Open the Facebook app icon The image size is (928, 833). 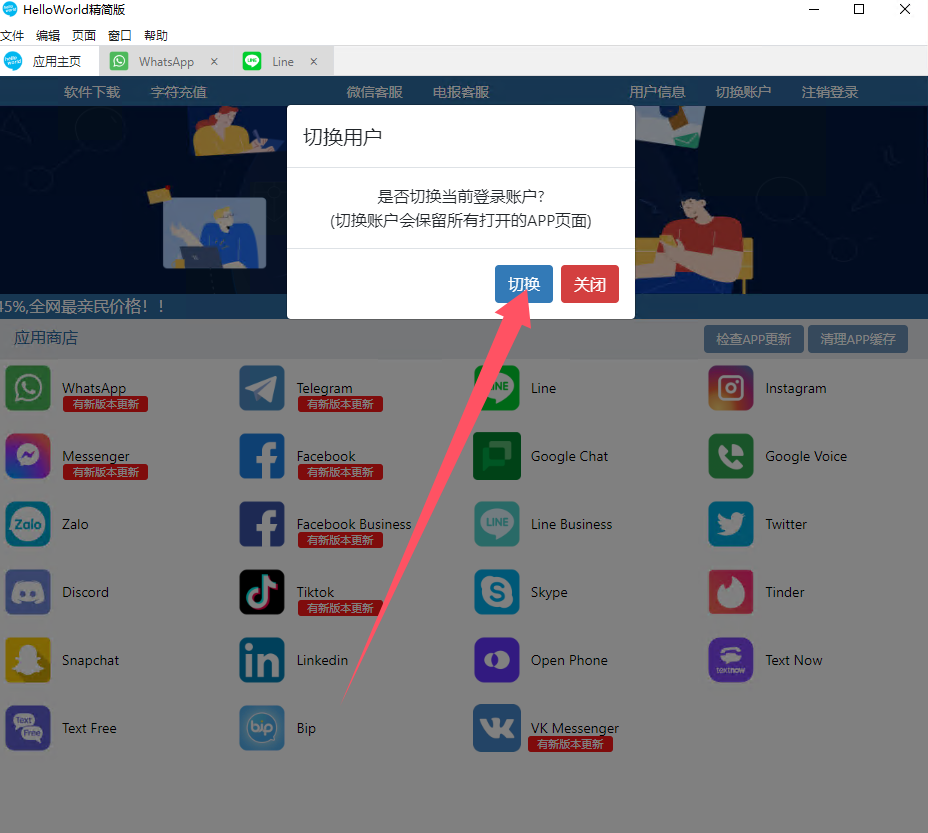click(262, 456)
